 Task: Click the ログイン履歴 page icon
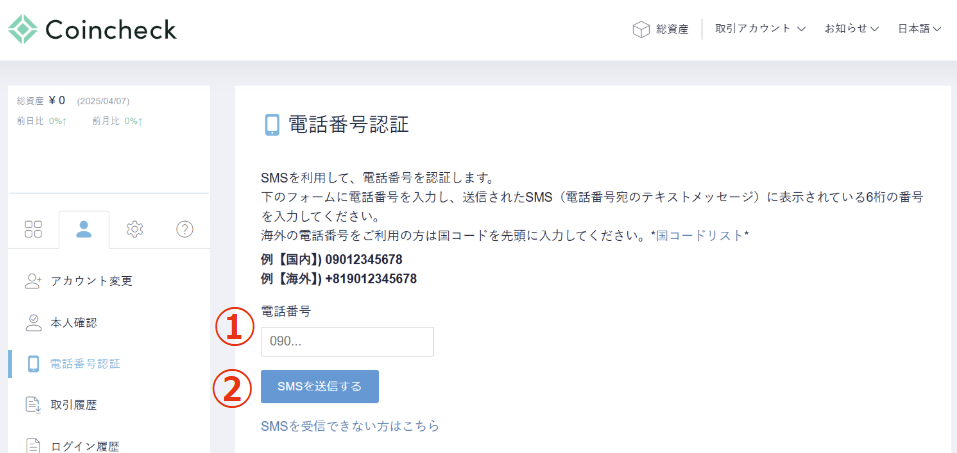(x=33, y=445)
